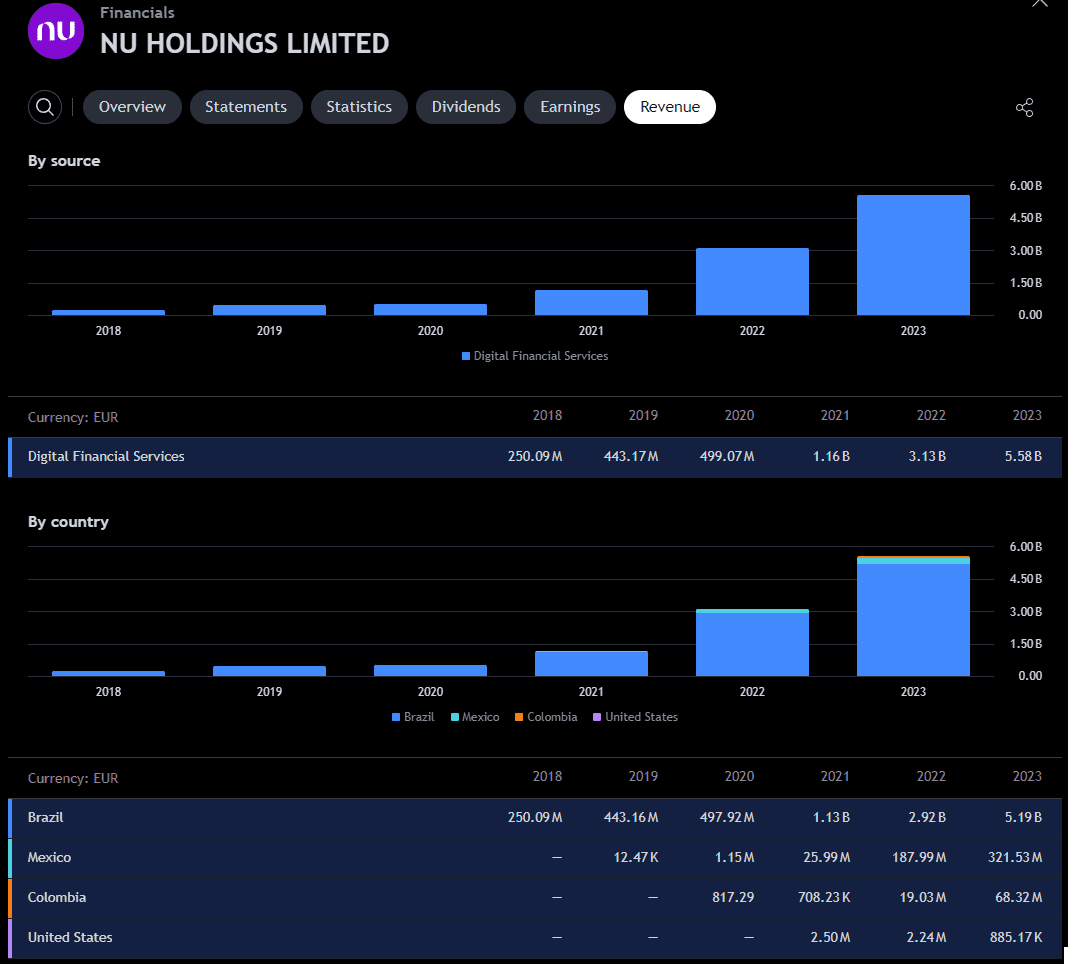This screenshot has width=1068, height=964.
Task: Click the 2021 bar in By source chart
Action: [591, 302]
